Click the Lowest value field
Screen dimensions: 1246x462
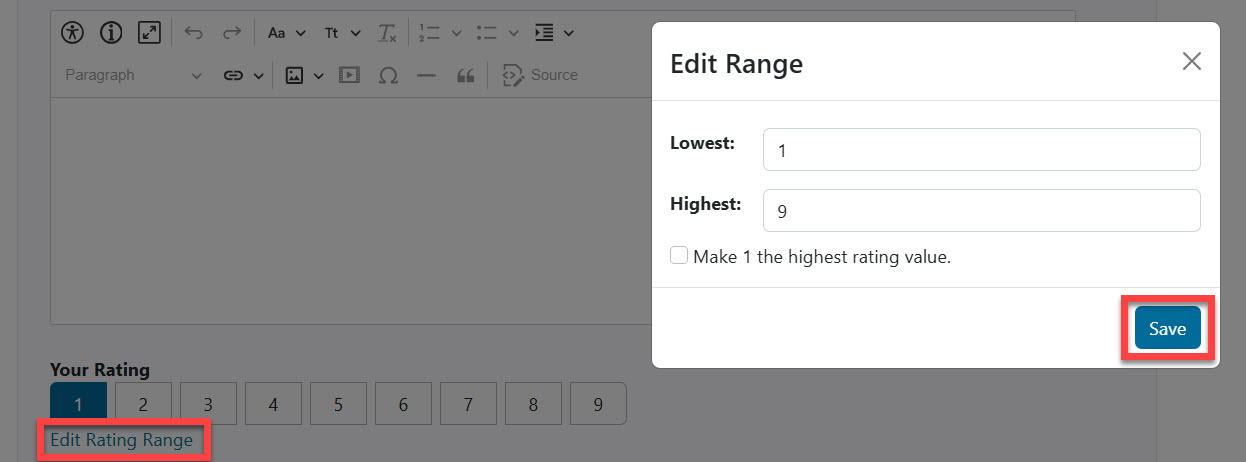[981, 150]
